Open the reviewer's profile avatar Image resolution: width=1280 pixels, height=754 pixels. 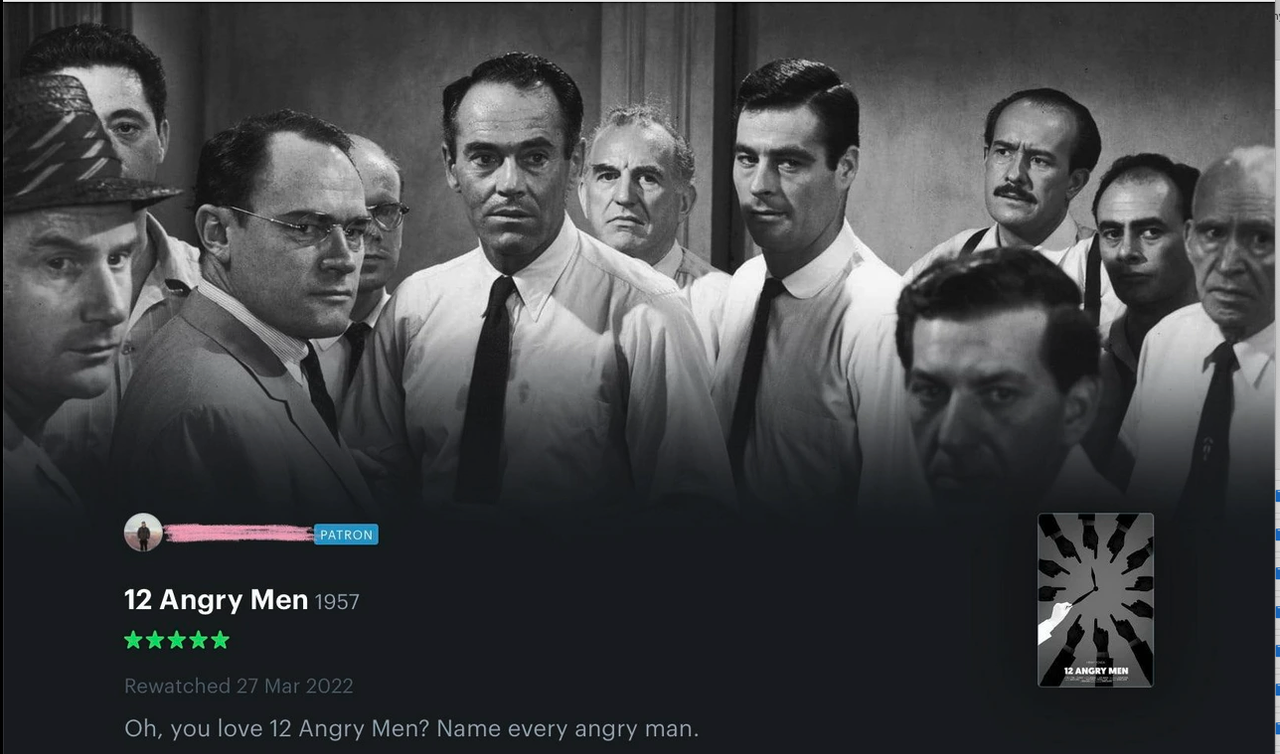point(143,533)
